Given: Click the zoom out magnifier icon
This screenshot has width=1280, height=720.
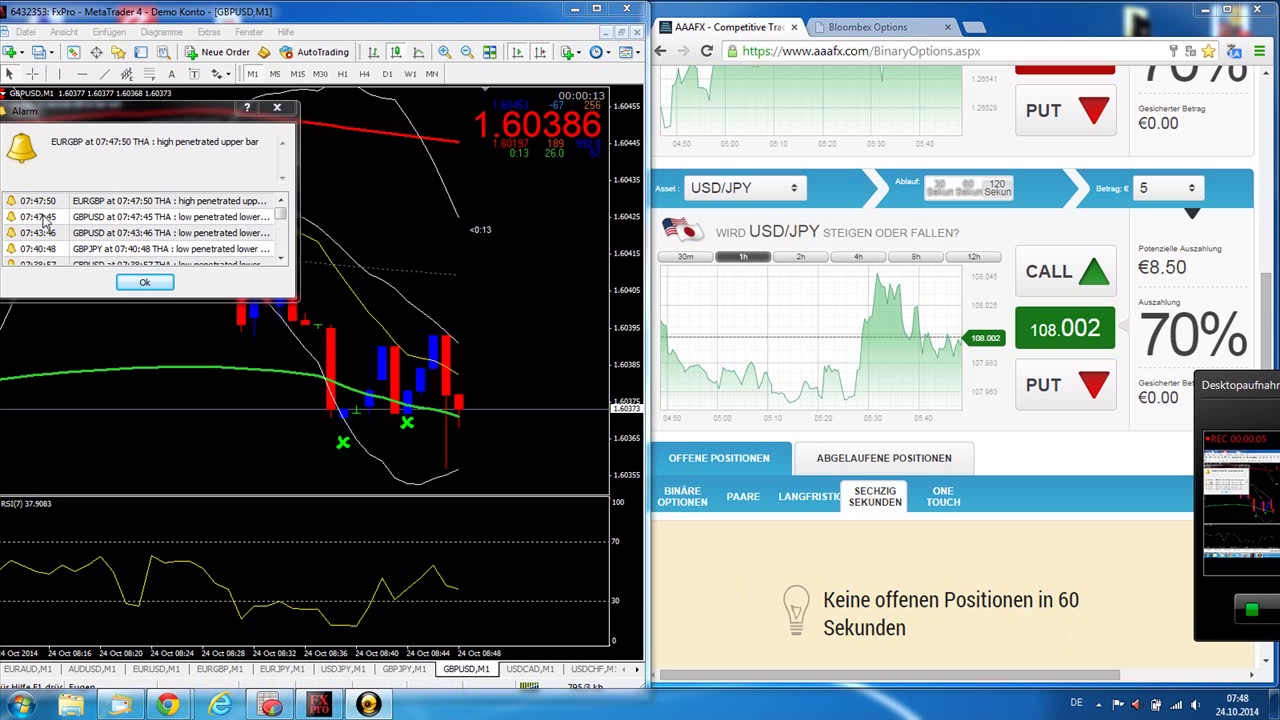Looking at the screenshot, I should pos(467,52).
